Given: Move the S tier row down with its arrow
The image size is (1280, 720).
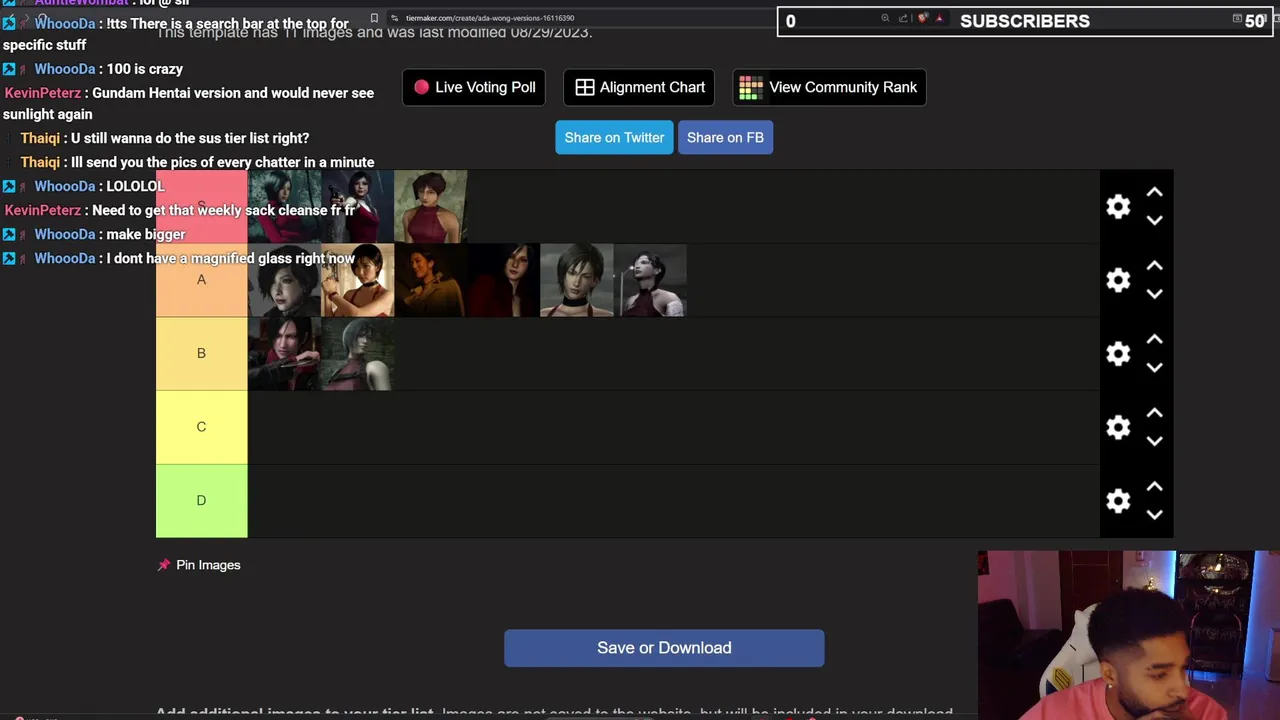Looking at the screenshot, I should [x=1154, y=220].
